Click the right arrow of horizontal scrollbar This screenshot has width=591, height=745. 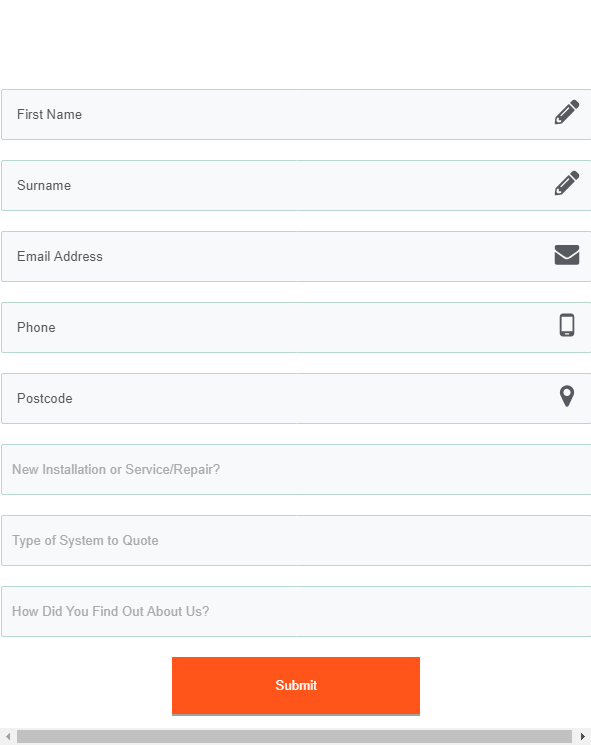582,736
